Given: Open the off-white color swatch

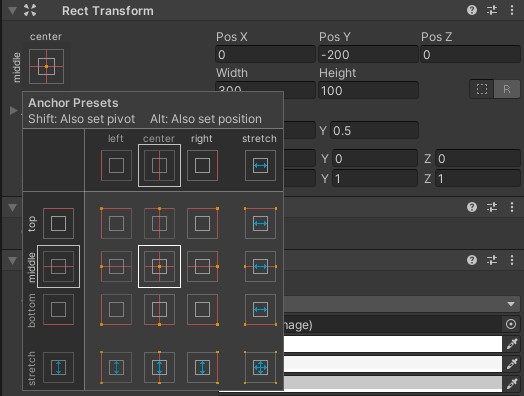Looking at the screenshot, I should (x=393, y=364).
